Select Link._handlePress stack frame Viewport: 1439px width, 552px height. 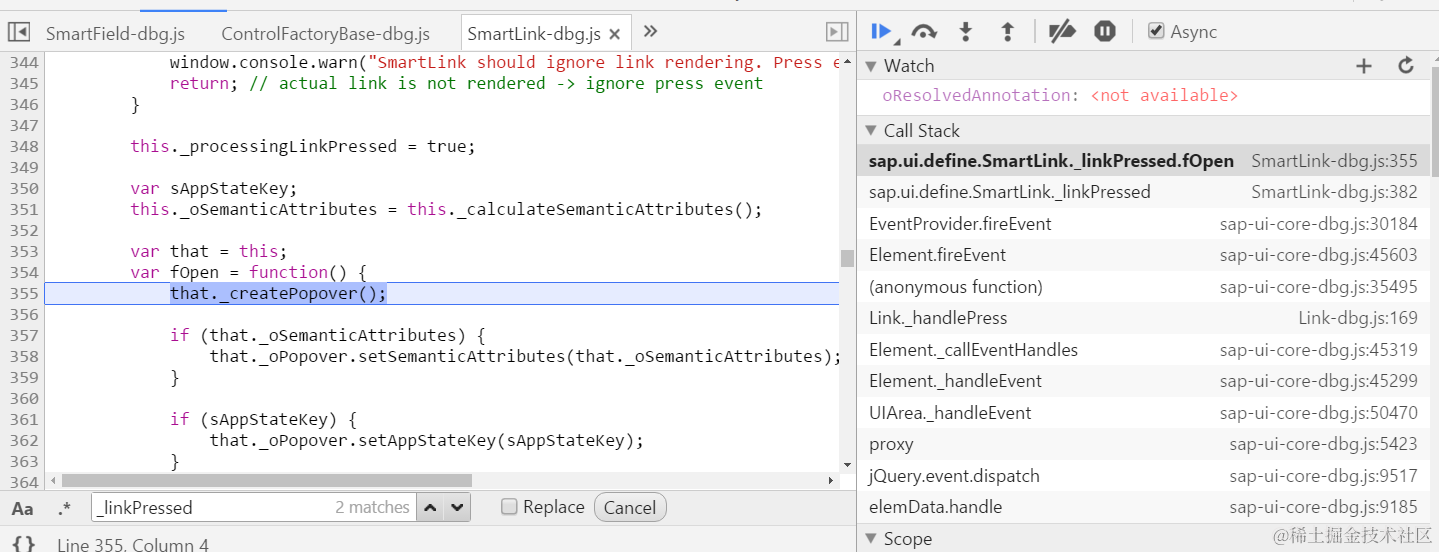pyautogui.click(x=1143, y=318)
